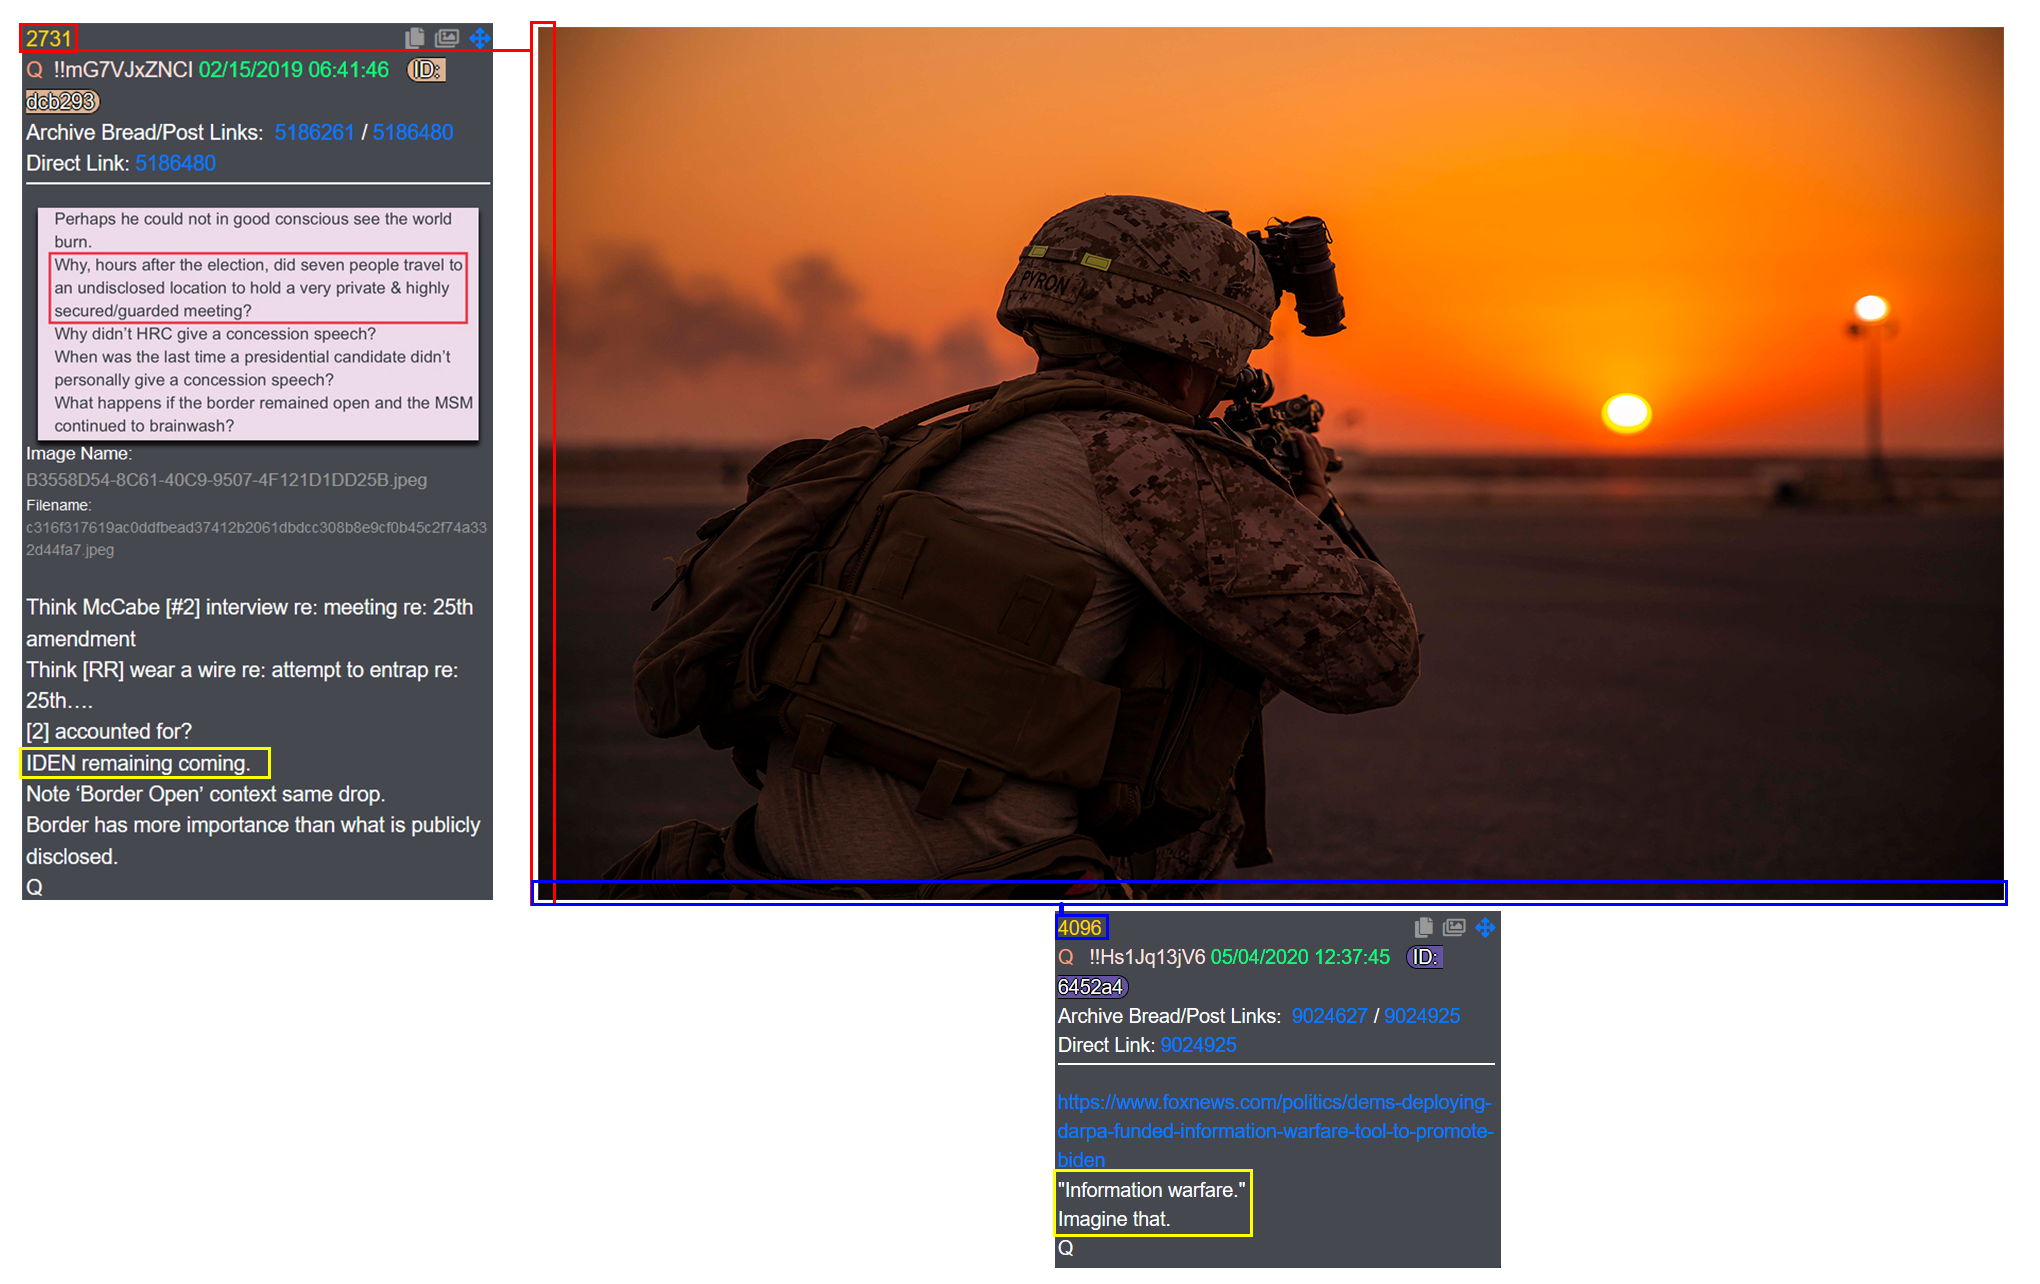The image size is (2040, 1284).
Task: Click the tripcode !!Hs1Jq13jV6
Action: (1147, 957)
